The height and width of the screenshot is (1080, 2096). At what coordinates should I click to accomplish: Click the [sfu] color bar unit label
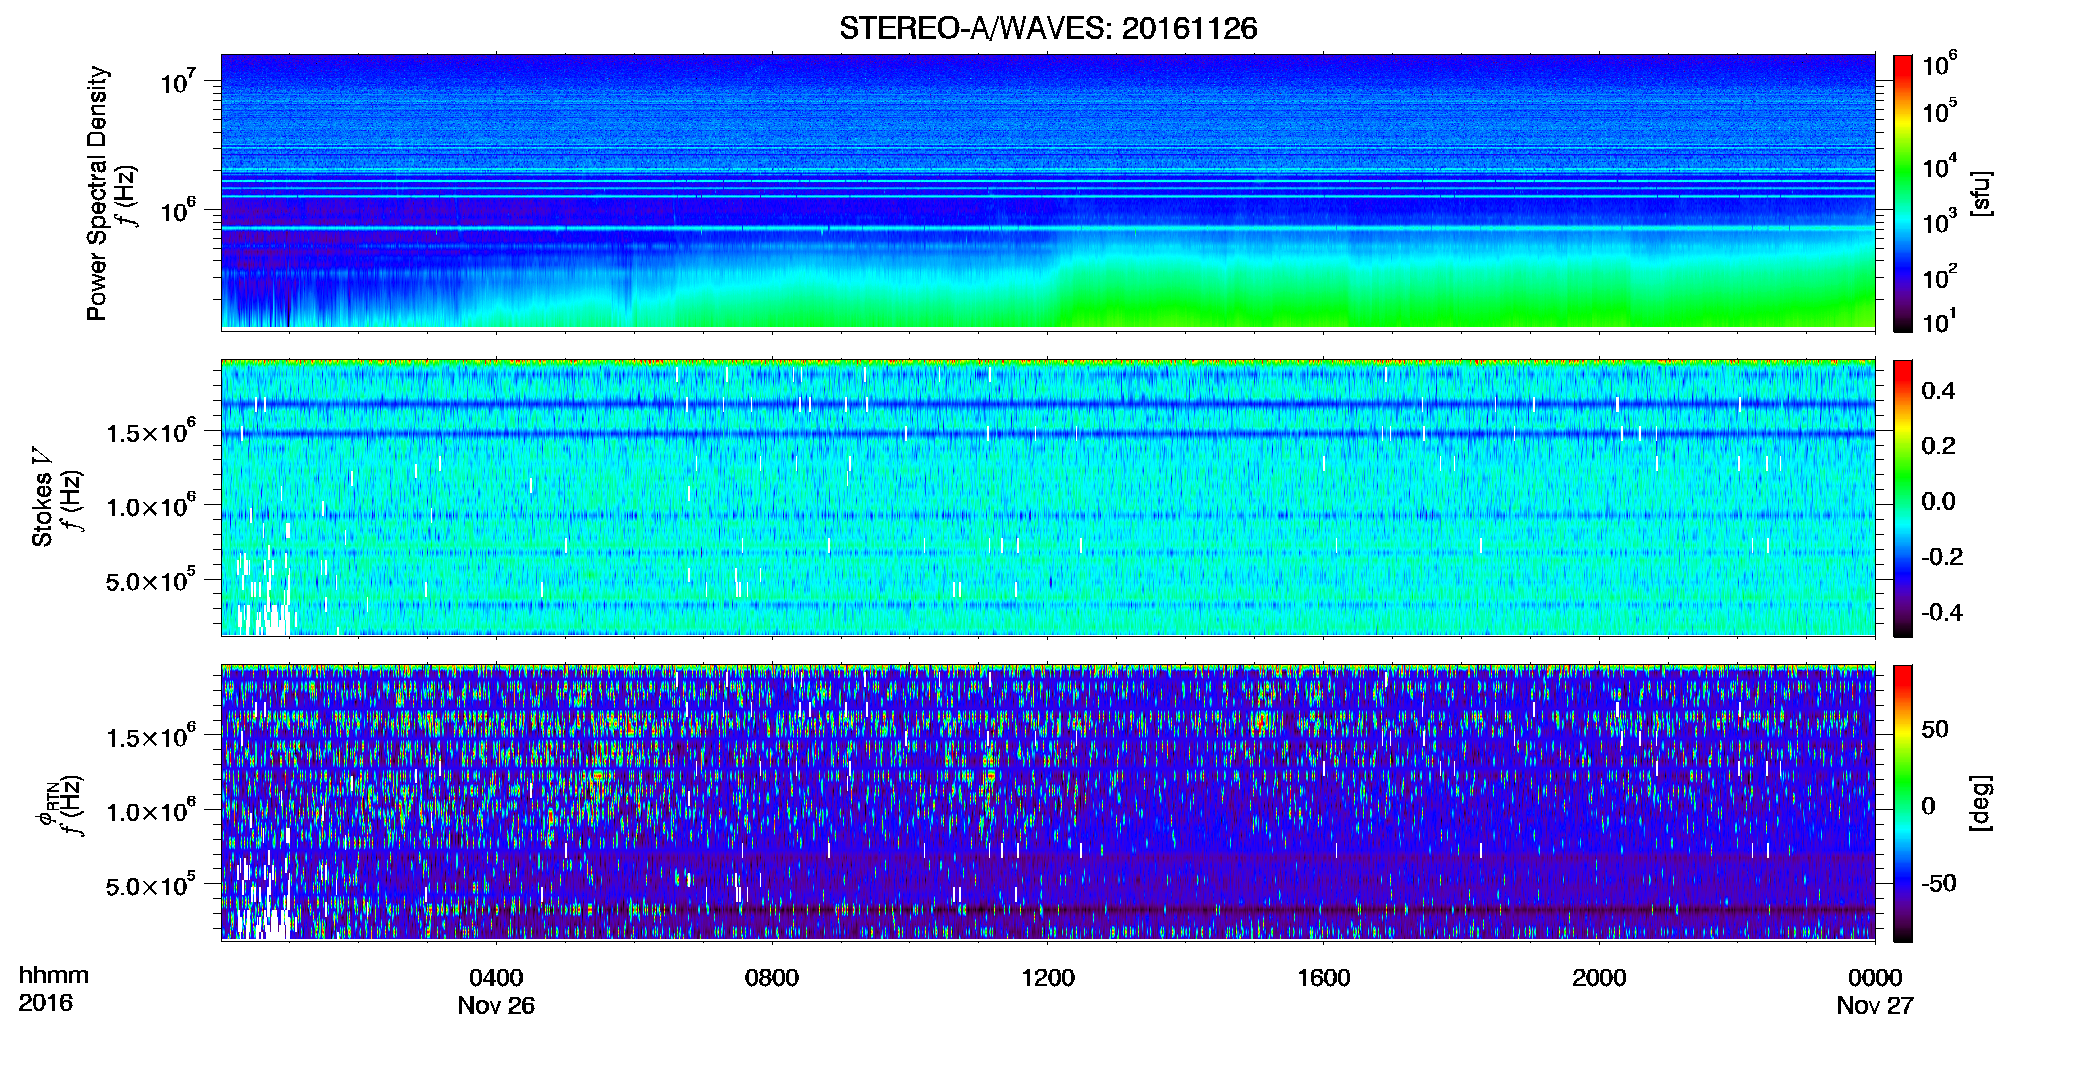[x=1981, y=193]
